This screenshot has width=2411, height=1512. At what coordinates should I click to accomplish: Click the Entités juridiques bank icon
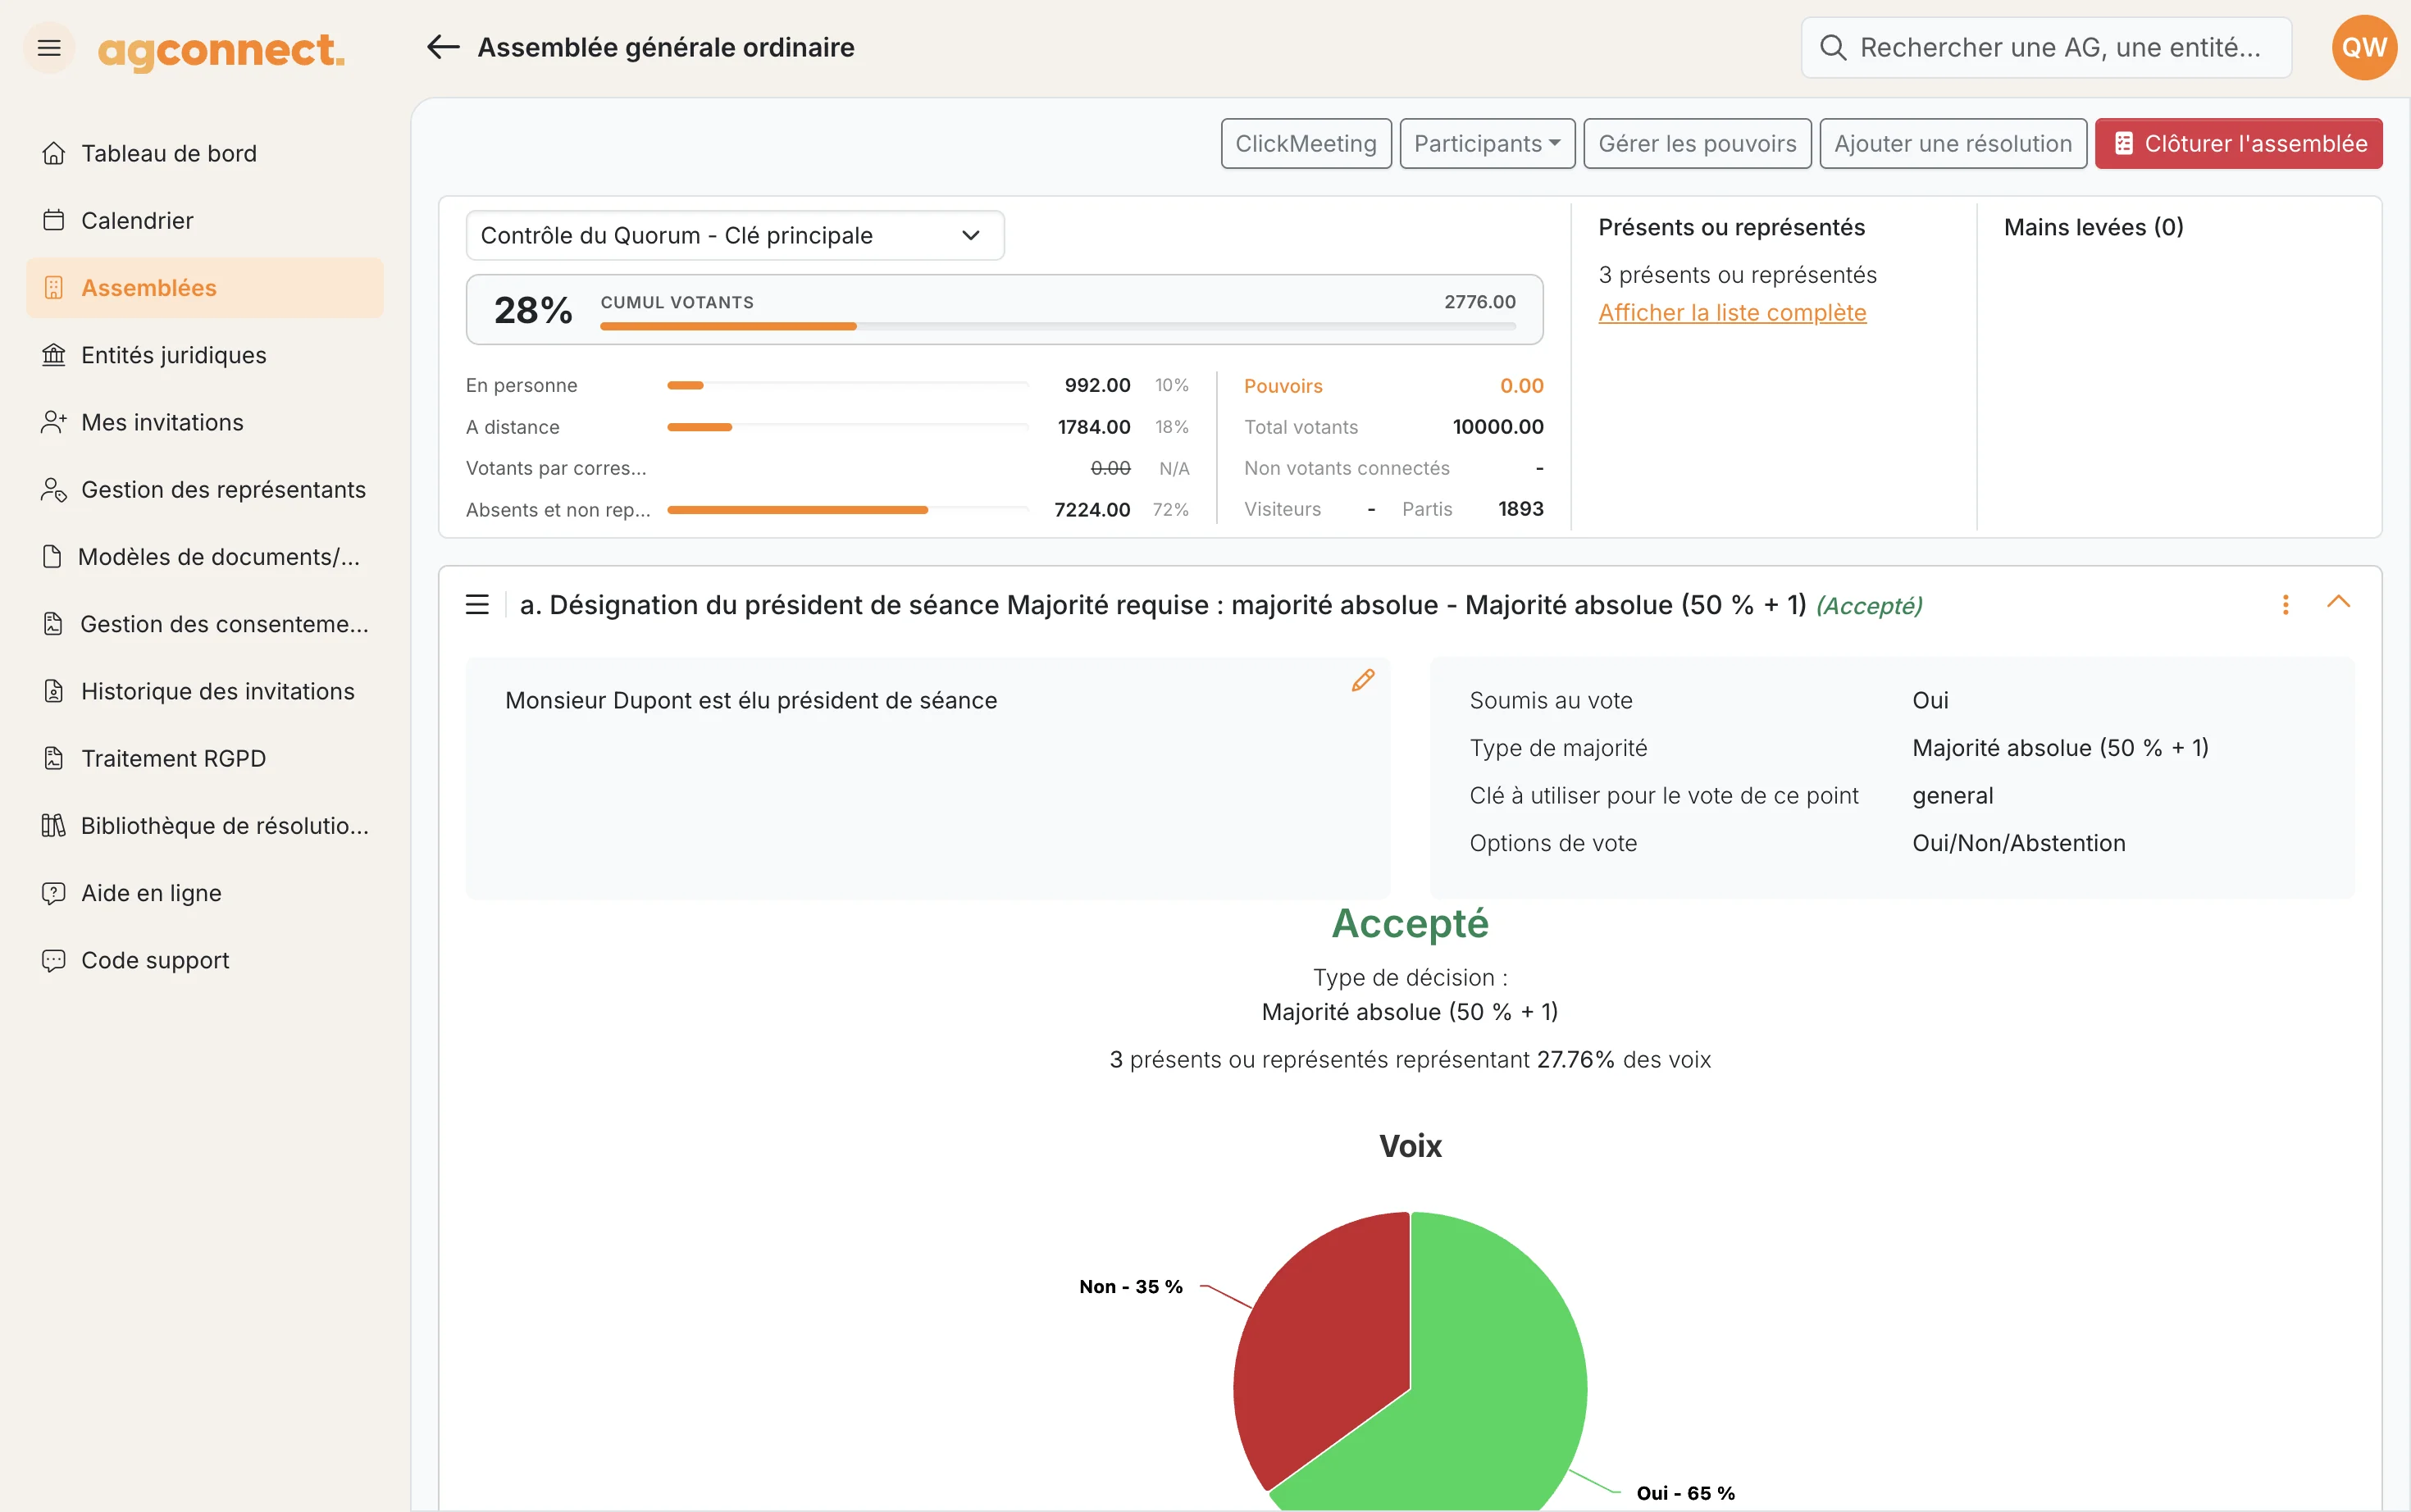point(54,355)
